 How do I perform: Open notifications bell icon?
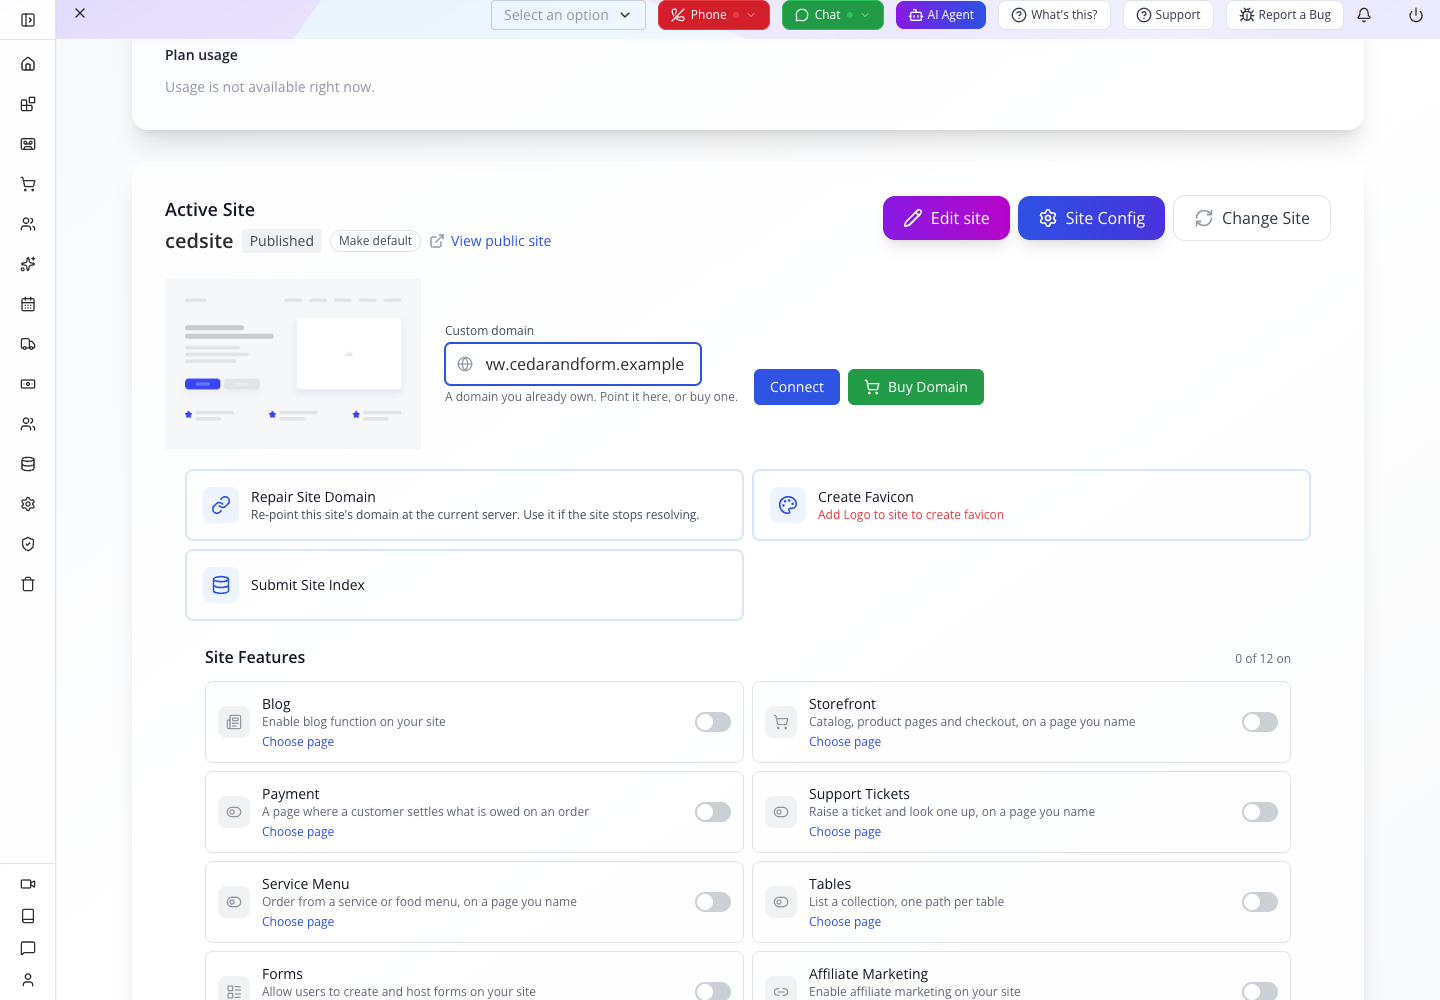coord(1364,15)
